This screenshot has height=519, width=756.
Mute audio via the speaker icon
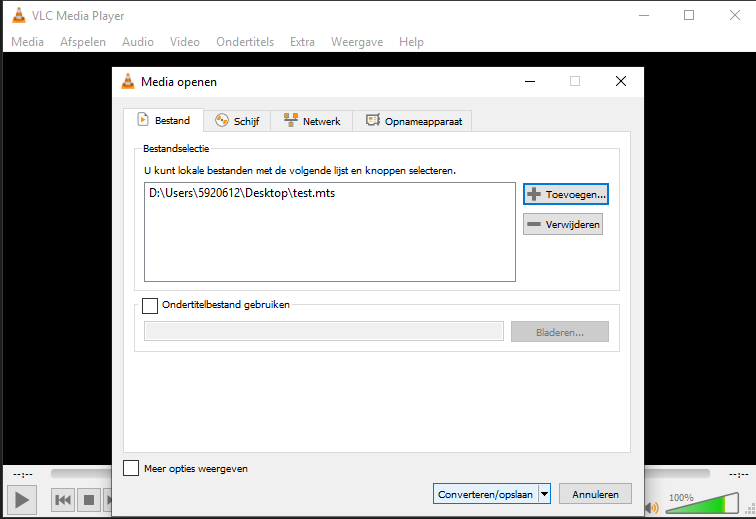tap(652, 507)
